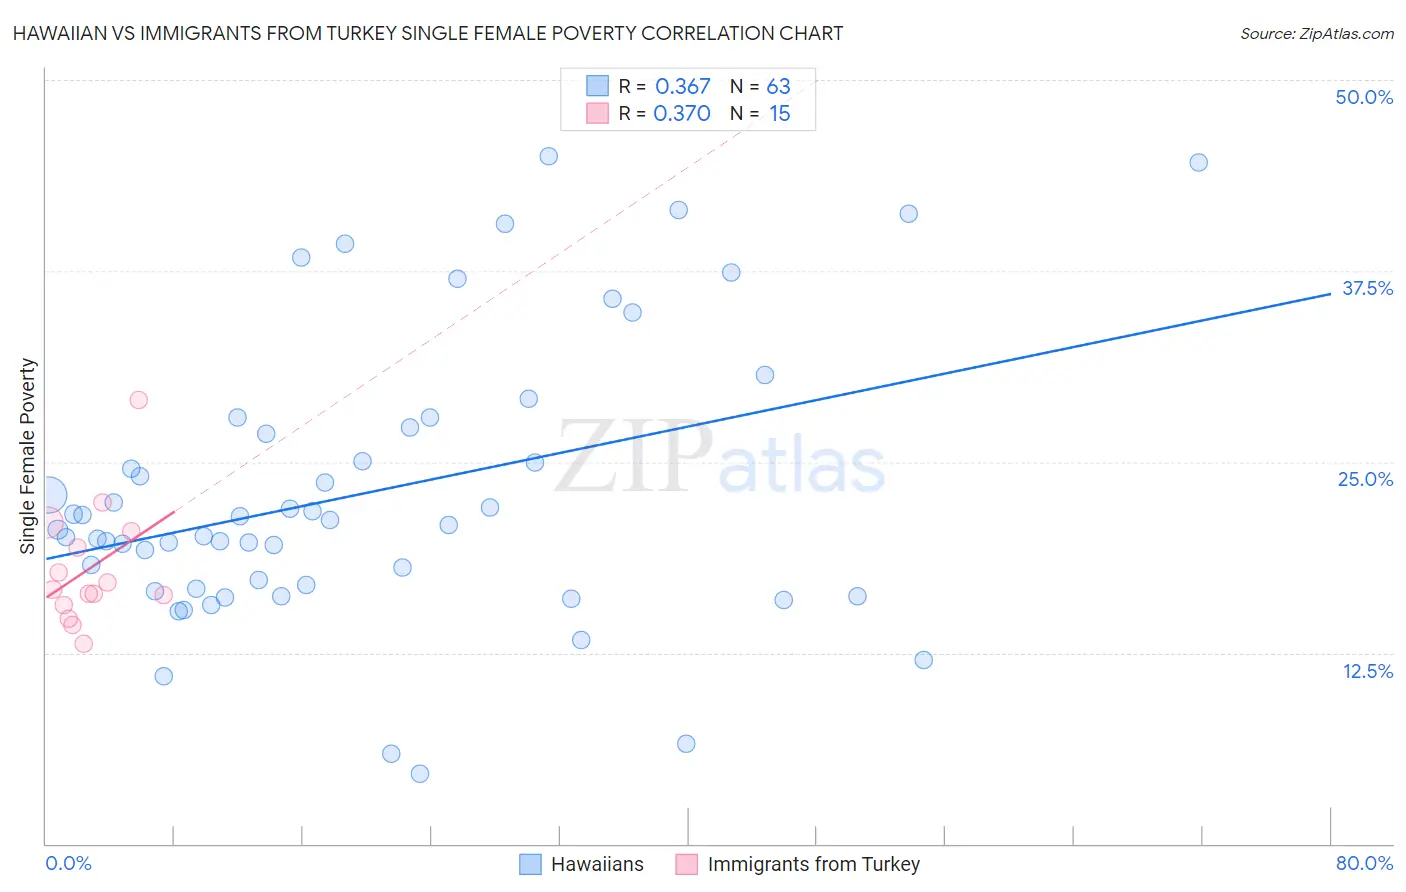Open the Source: ZipAtlas.com link
Screen dimensions: 1406x892
(x=1316, y=33)
